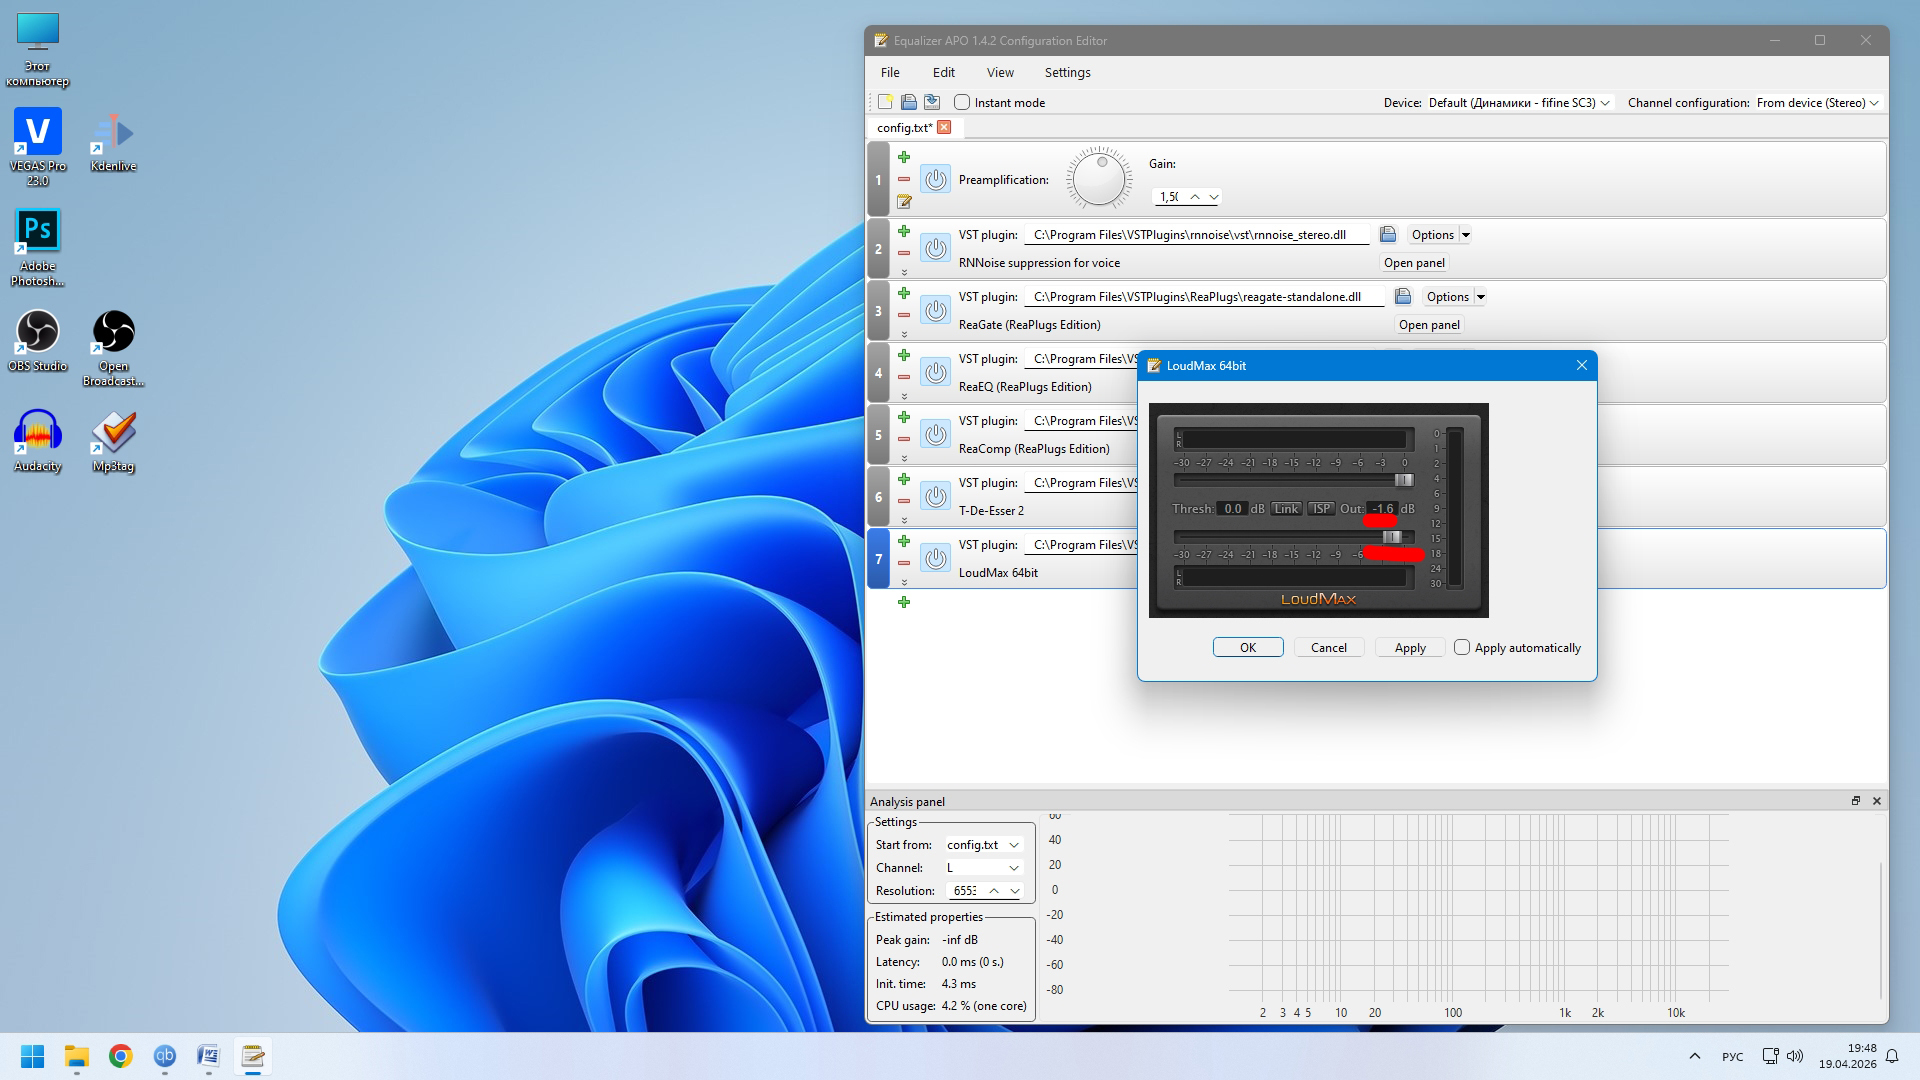
Task: Click Open panel for RNNoise plugin
Action: click(1414, 263)
